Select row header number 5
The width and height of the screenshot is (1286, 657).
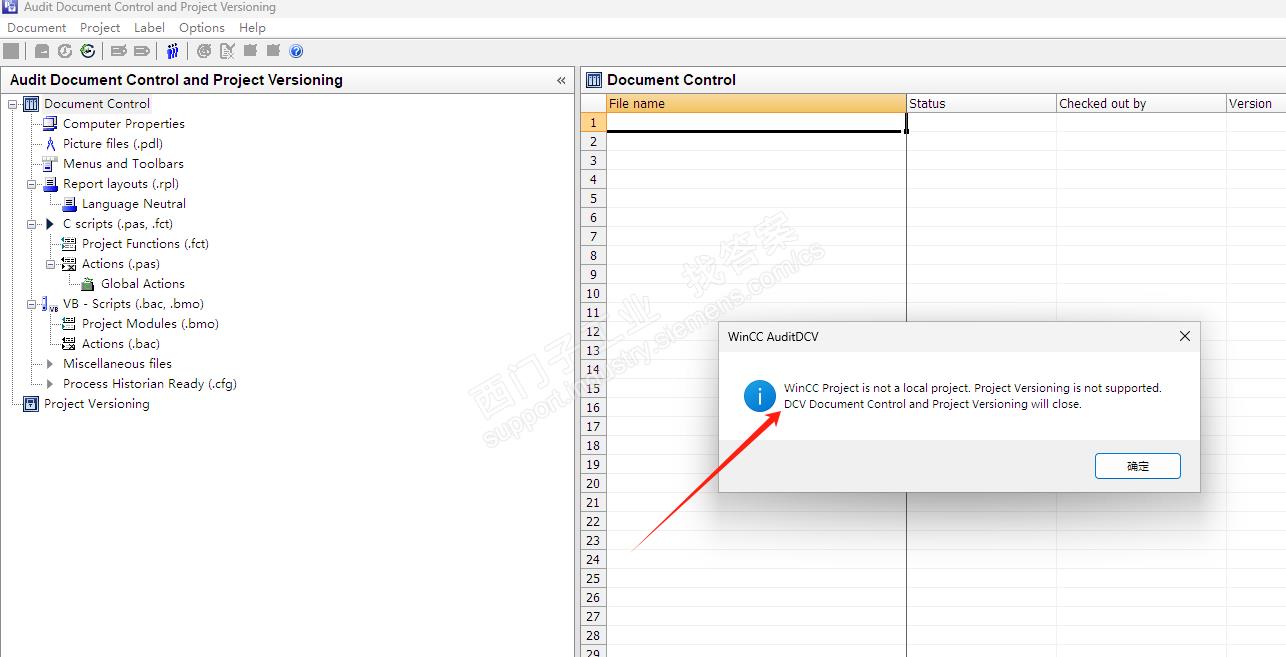point(593,198)
